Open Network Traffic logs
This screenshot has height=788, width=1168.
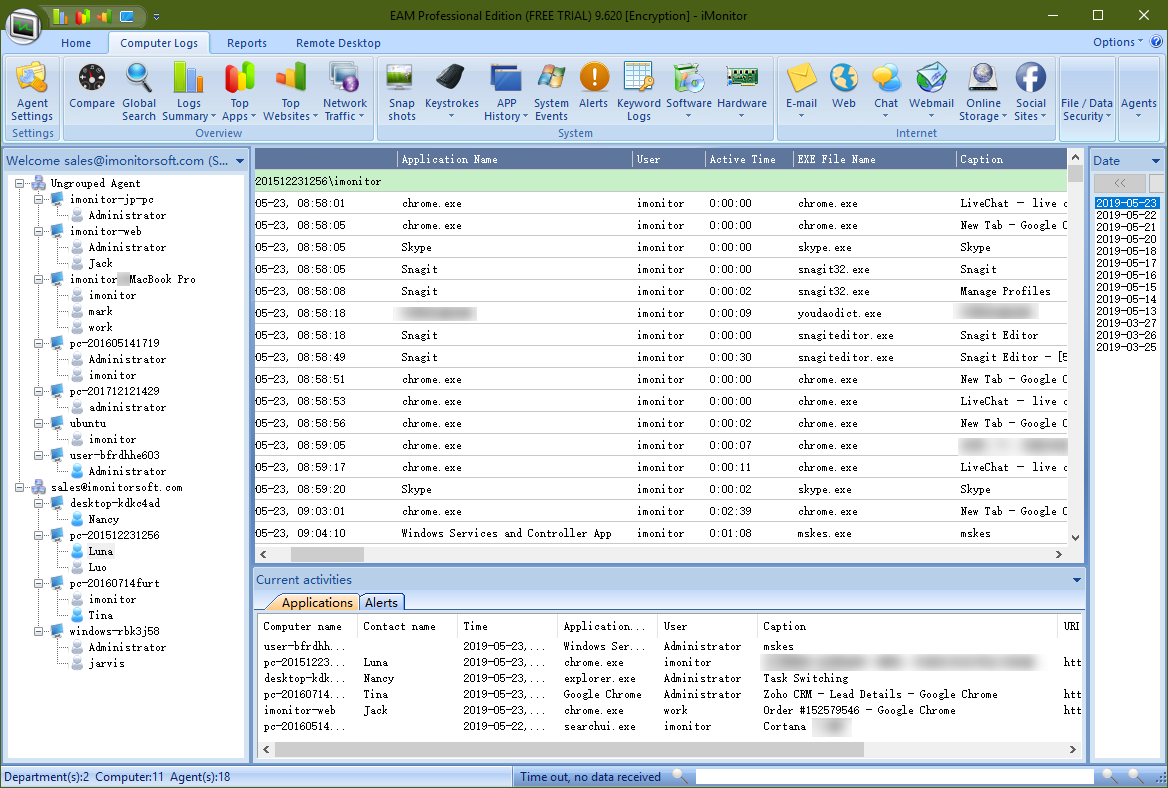click(345, 92)
